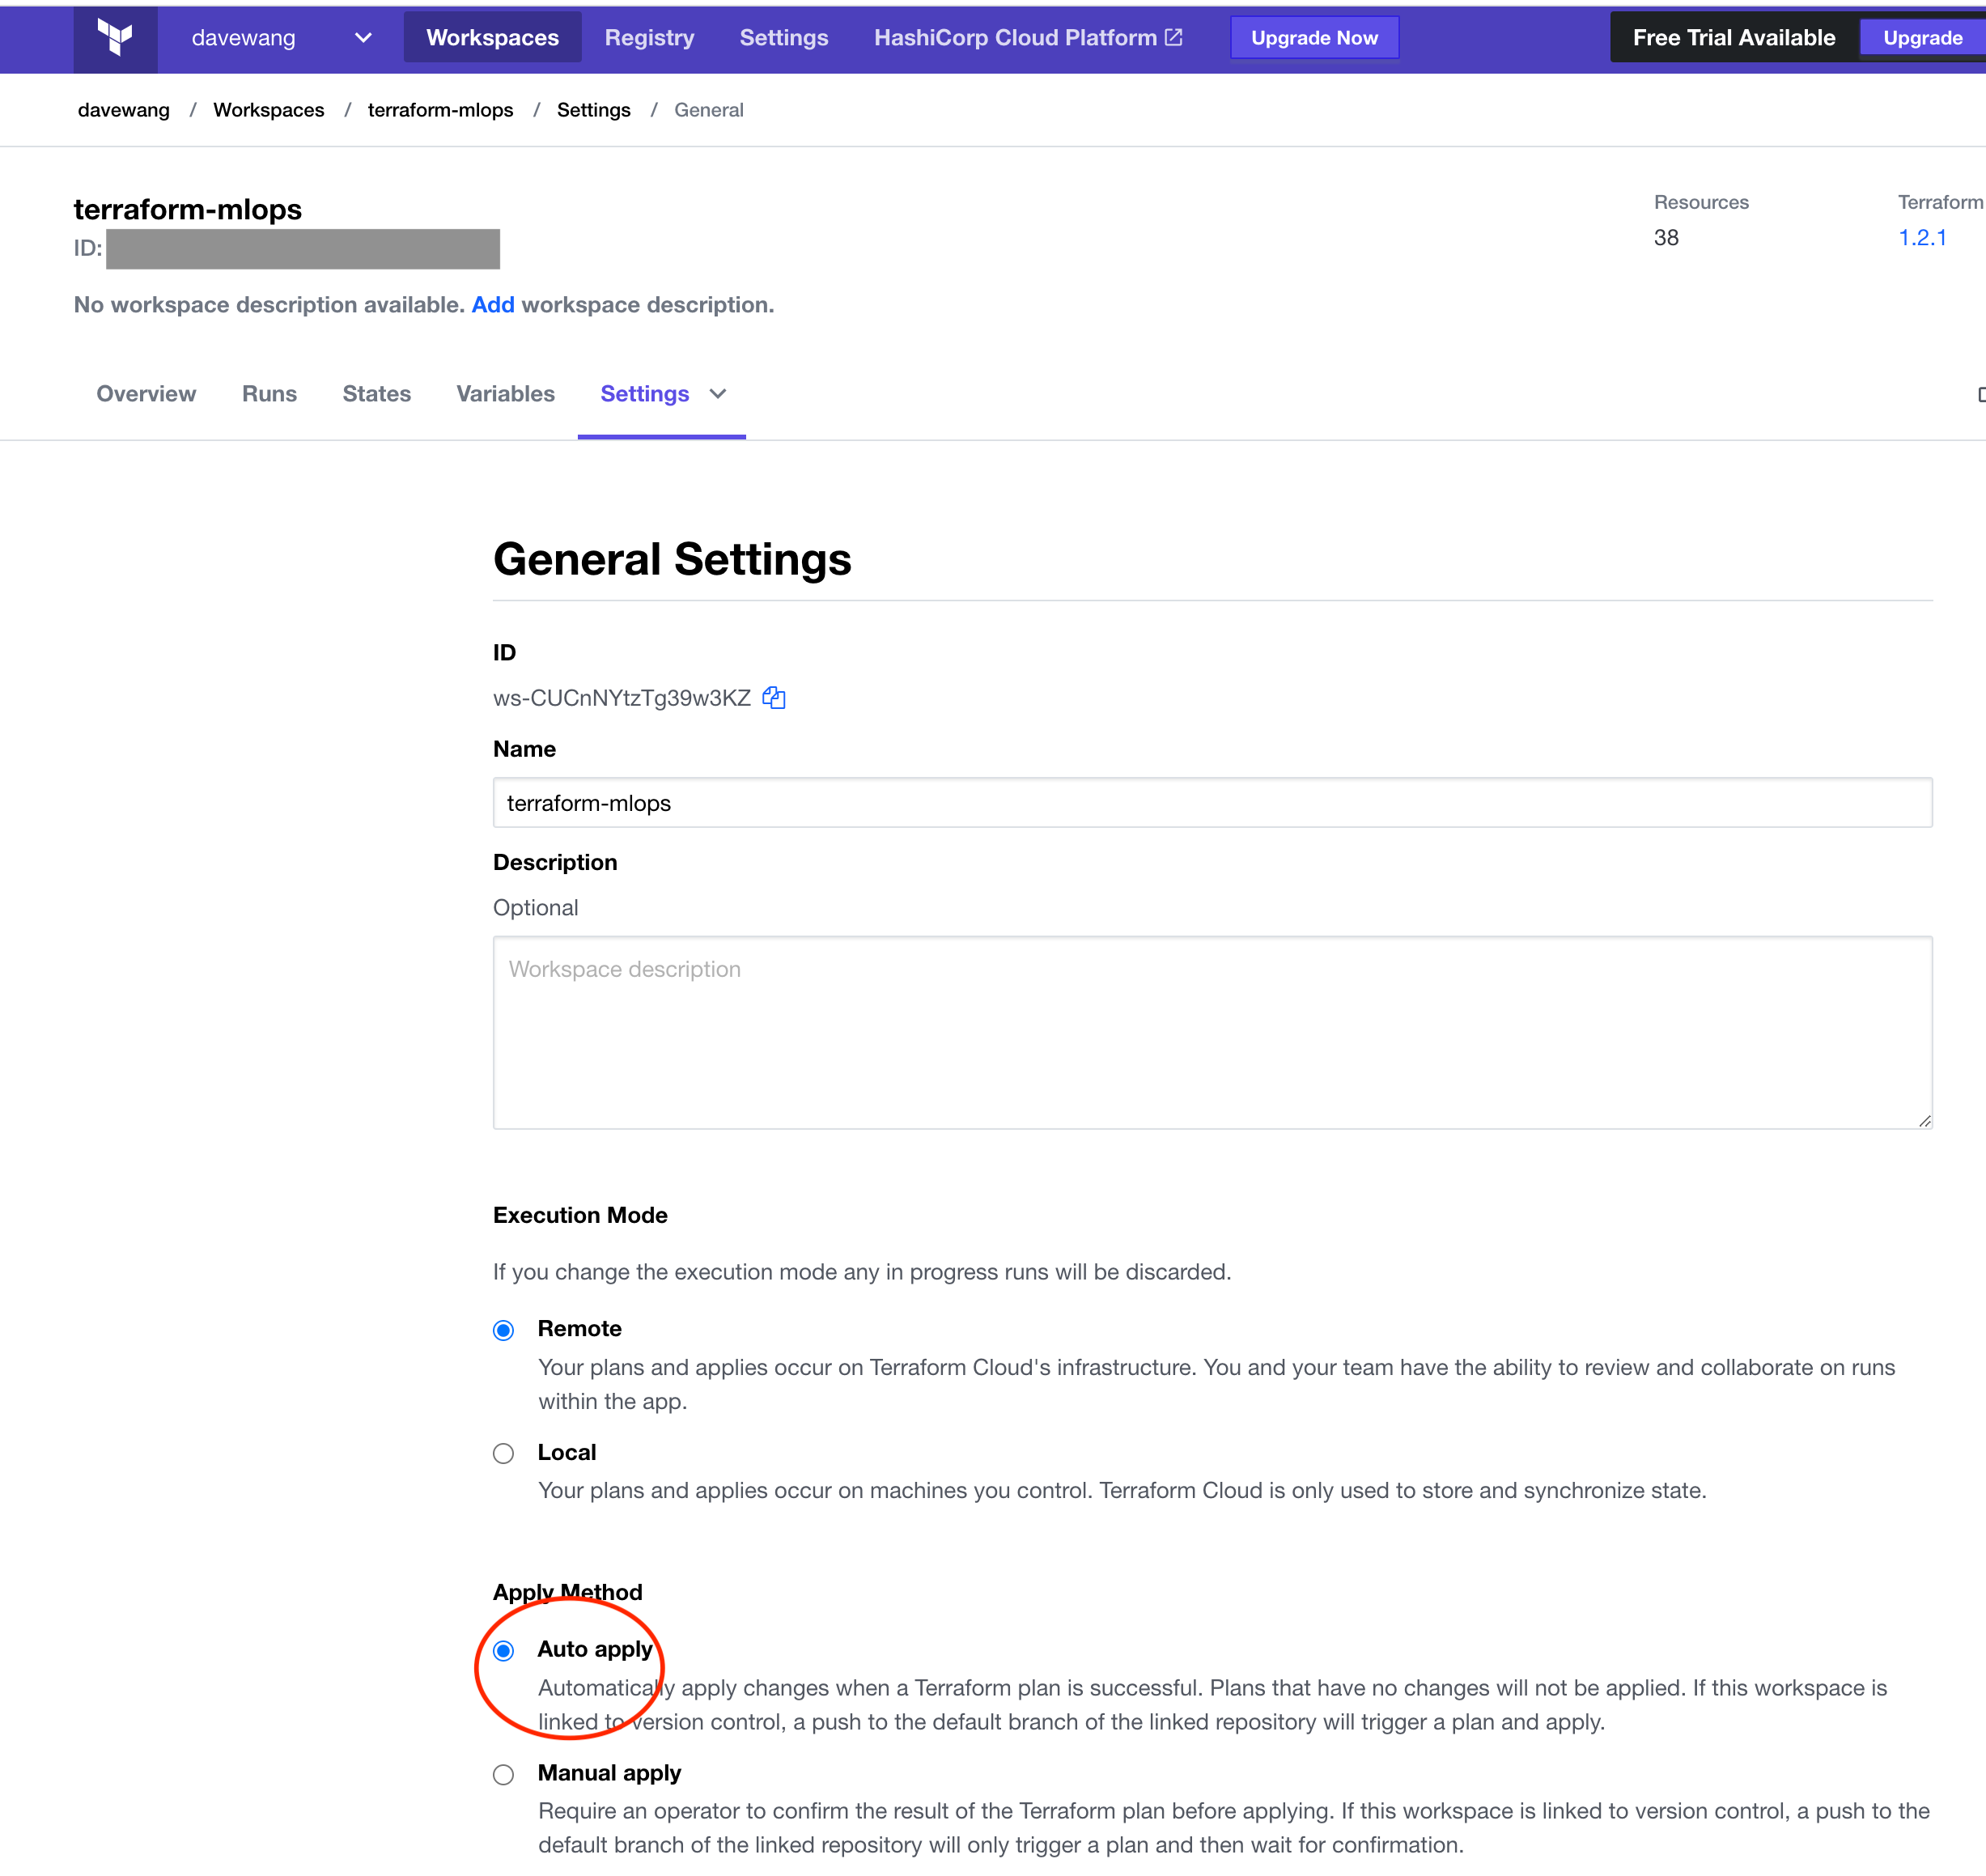This screenshot has width=1986, height=1876.
Task: Switch to the Runs tab
Action: 269,394
